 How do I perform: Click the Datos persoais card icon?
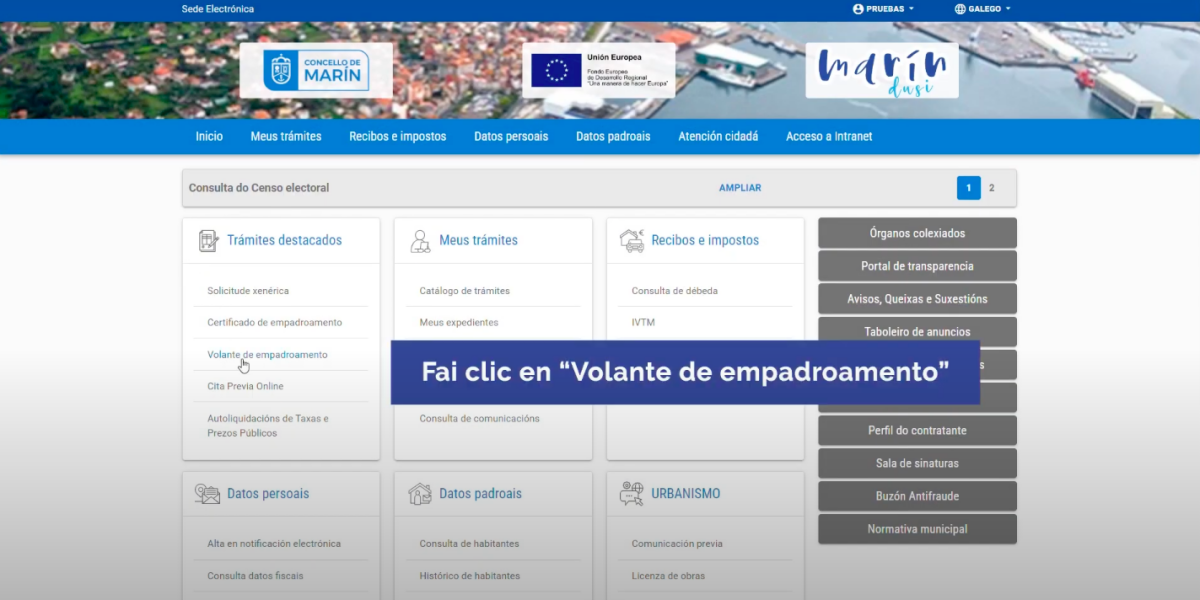tap(208, 493)
